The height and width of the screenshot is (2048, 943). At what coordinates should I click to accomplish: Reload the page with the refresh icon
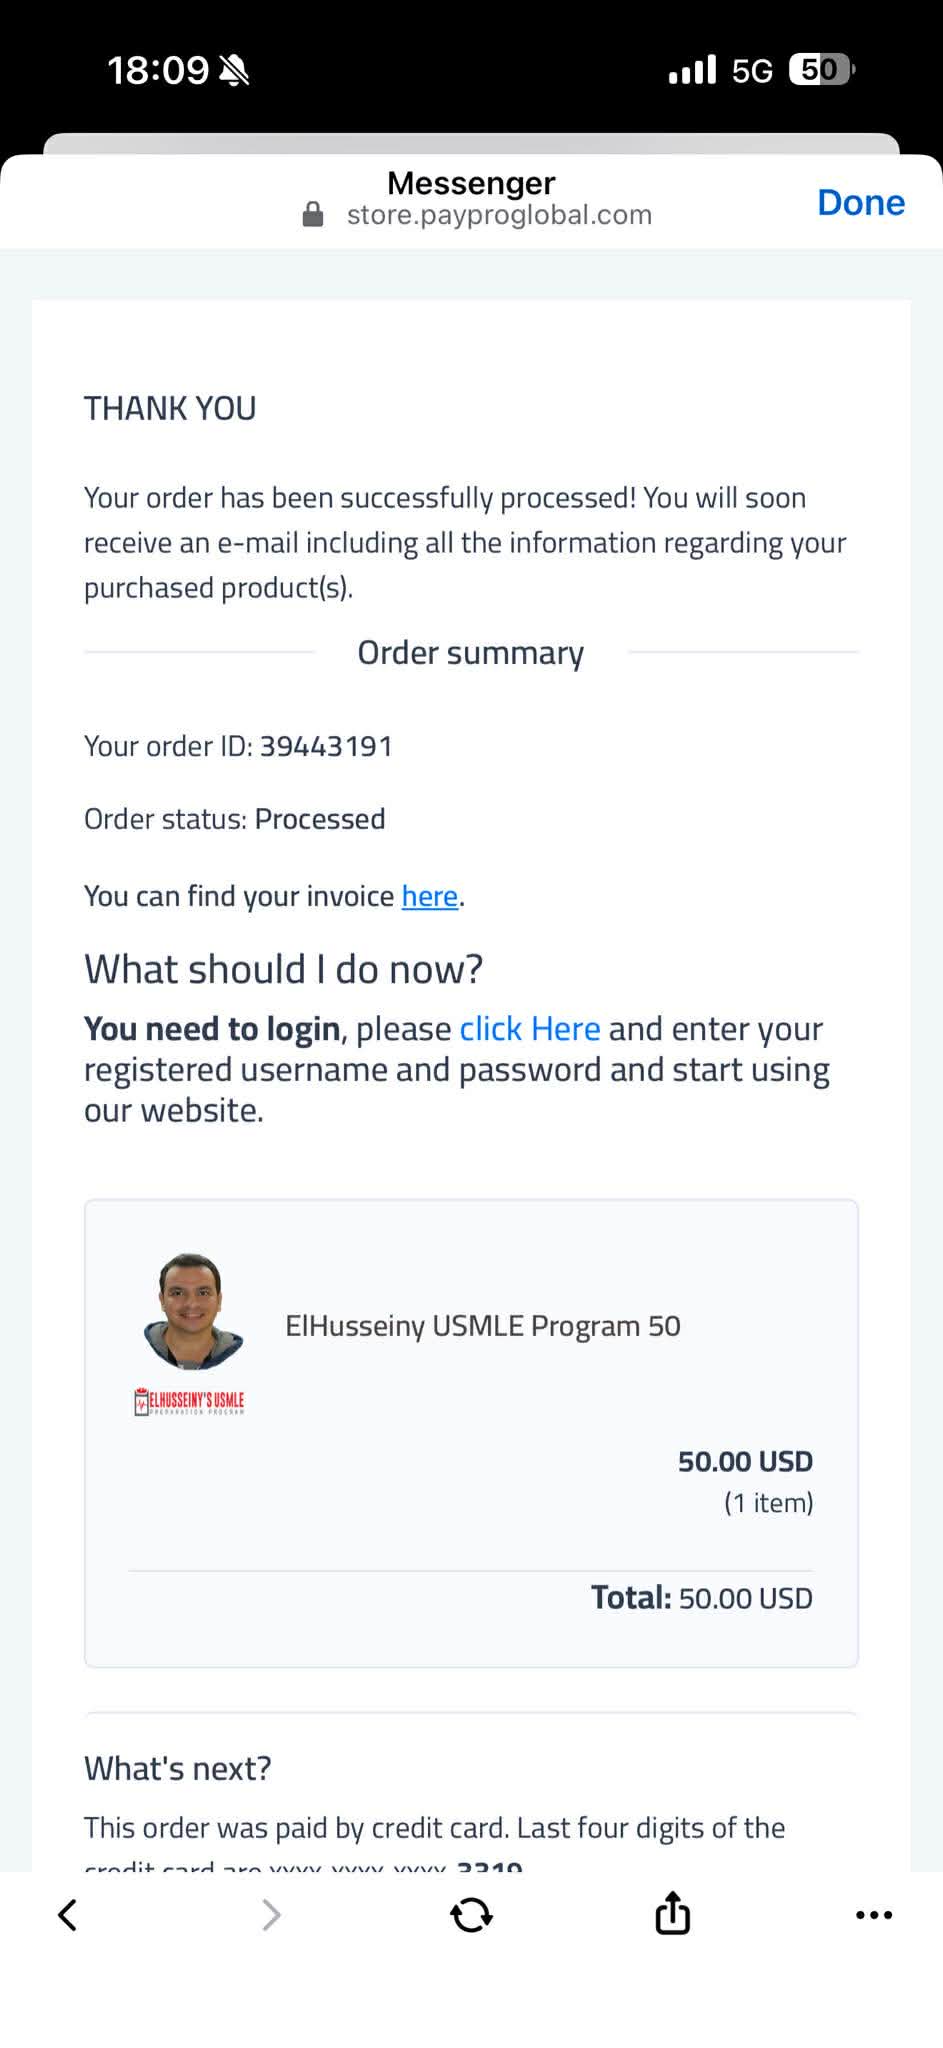pyautogui.click(x=471, y=1915)
